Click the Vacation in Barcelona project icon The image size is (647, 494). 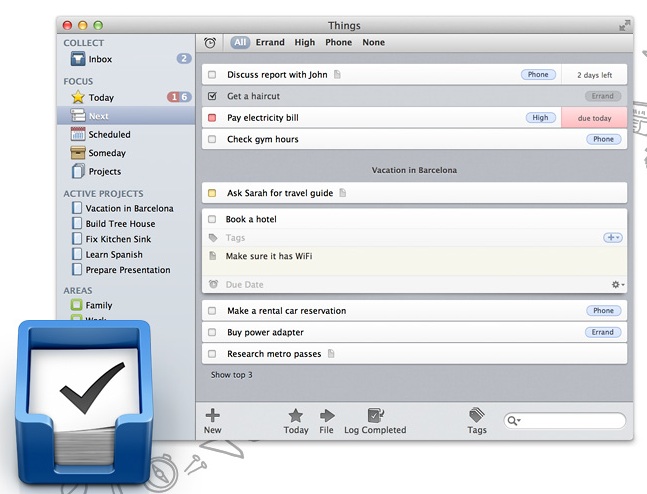click(77, 208)
